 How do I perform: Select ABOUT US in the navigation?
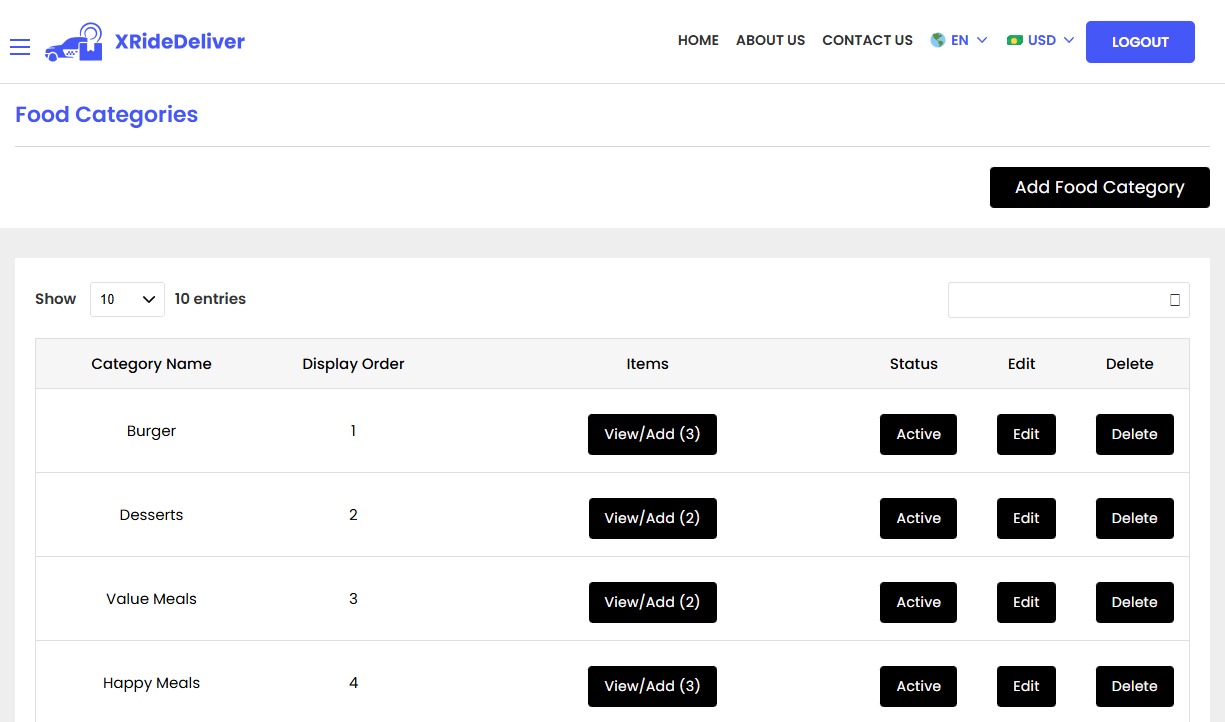[770, 40]
